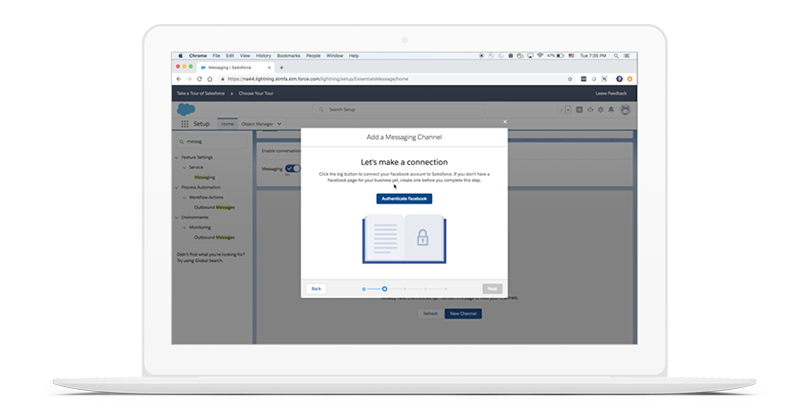Click the Refresh button behind dialog

click(x=430, y=313)
